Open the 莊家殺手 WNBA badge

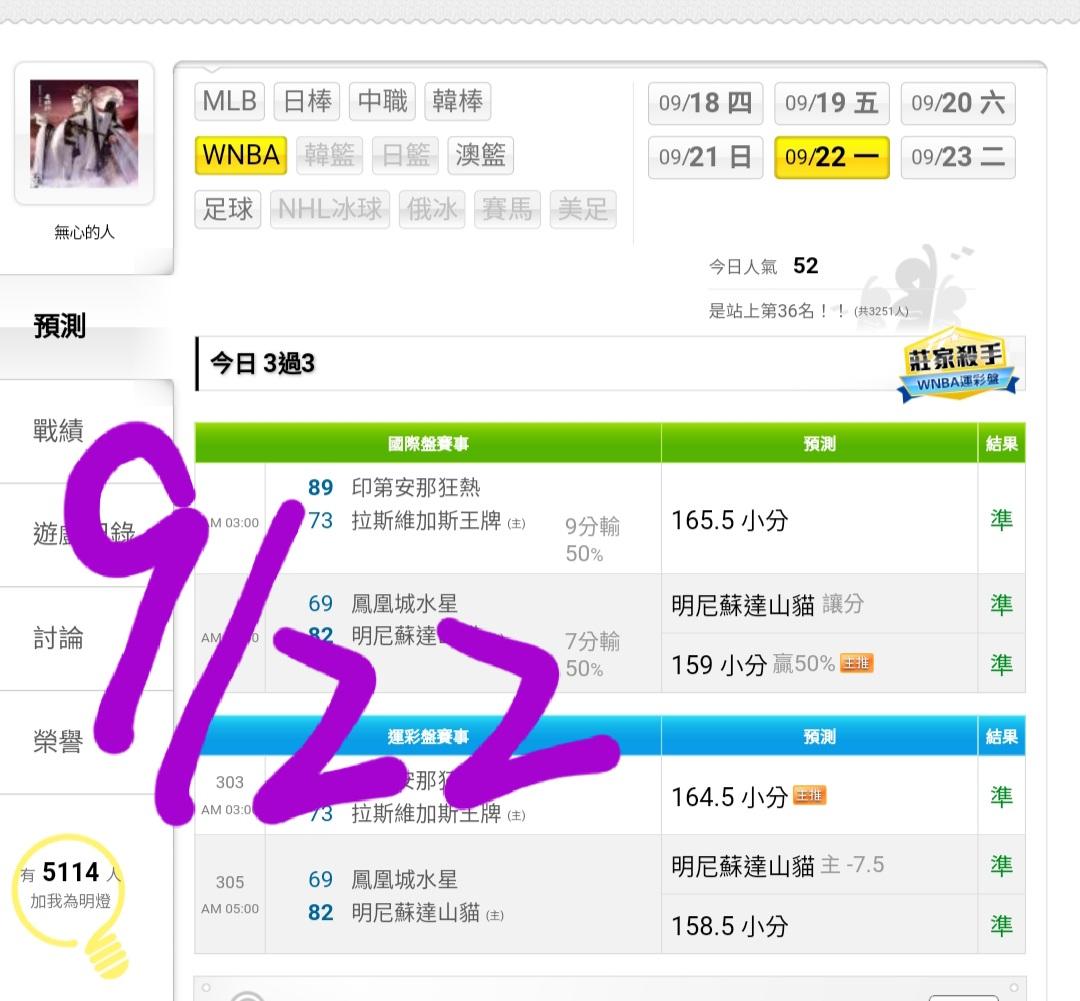coord(958,366)
